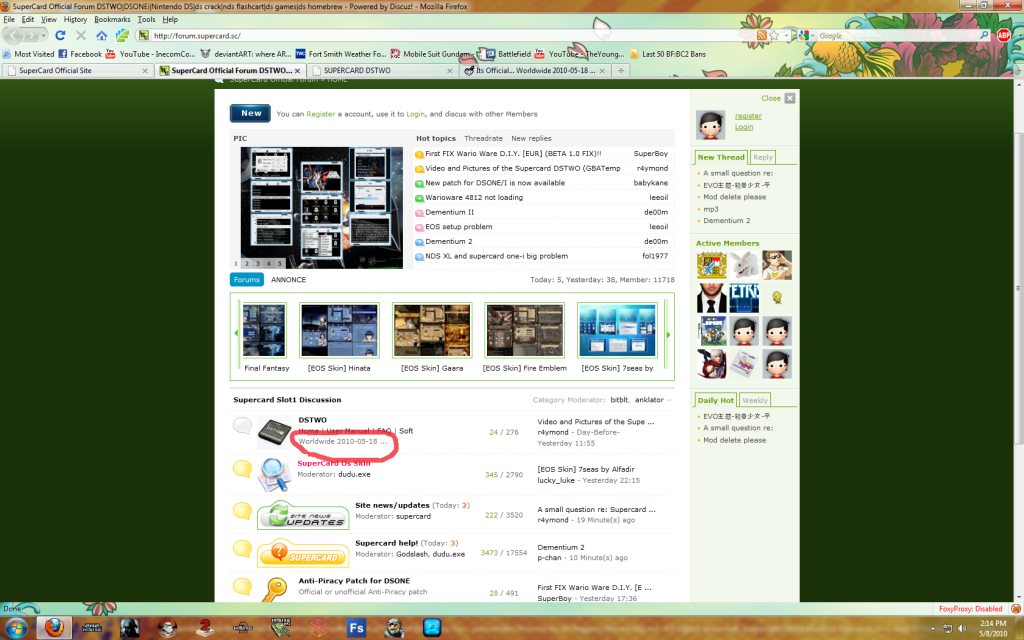Click mp3 in New Thread list
The width and height of the screenshot is (1024, 640).
(x=711, y=209)
